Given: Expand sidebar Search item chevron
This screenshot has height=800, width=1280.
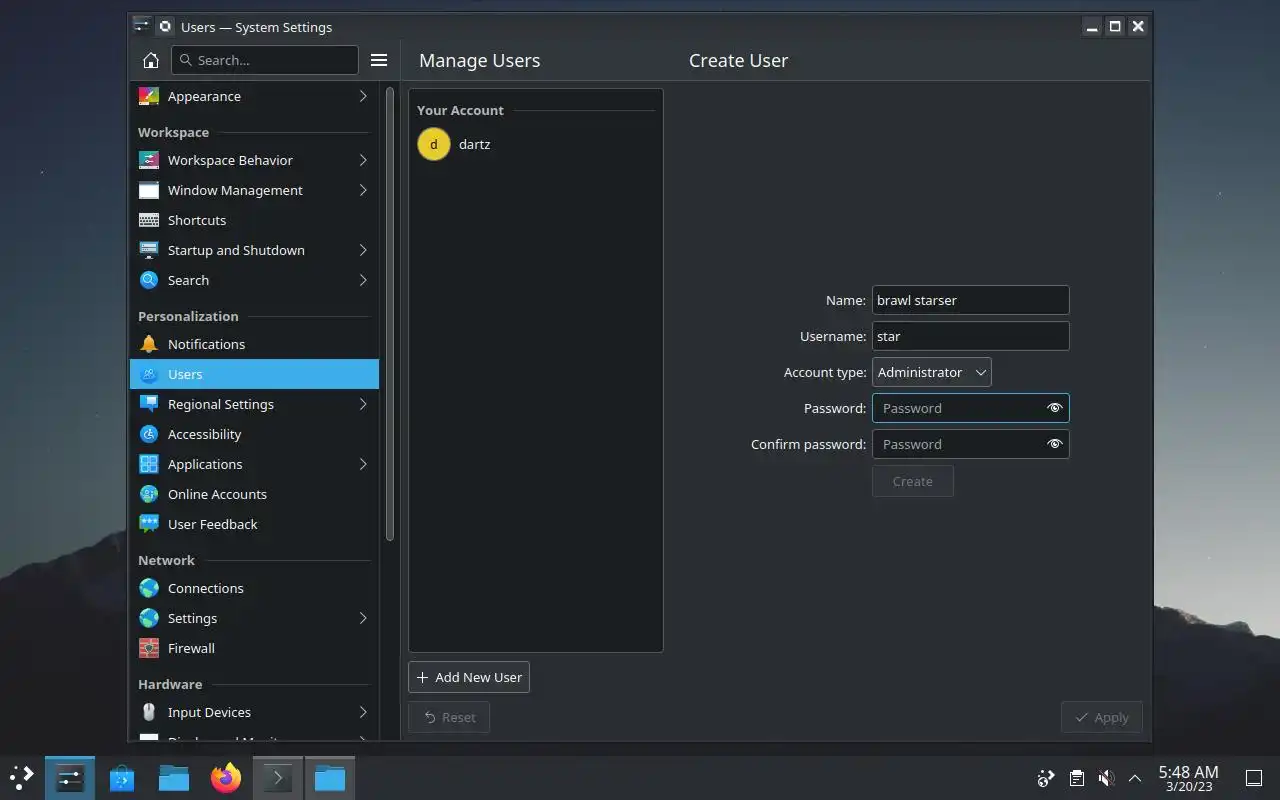Looking at the screenshot, I should pyautogui.click(x=363, y=280).
